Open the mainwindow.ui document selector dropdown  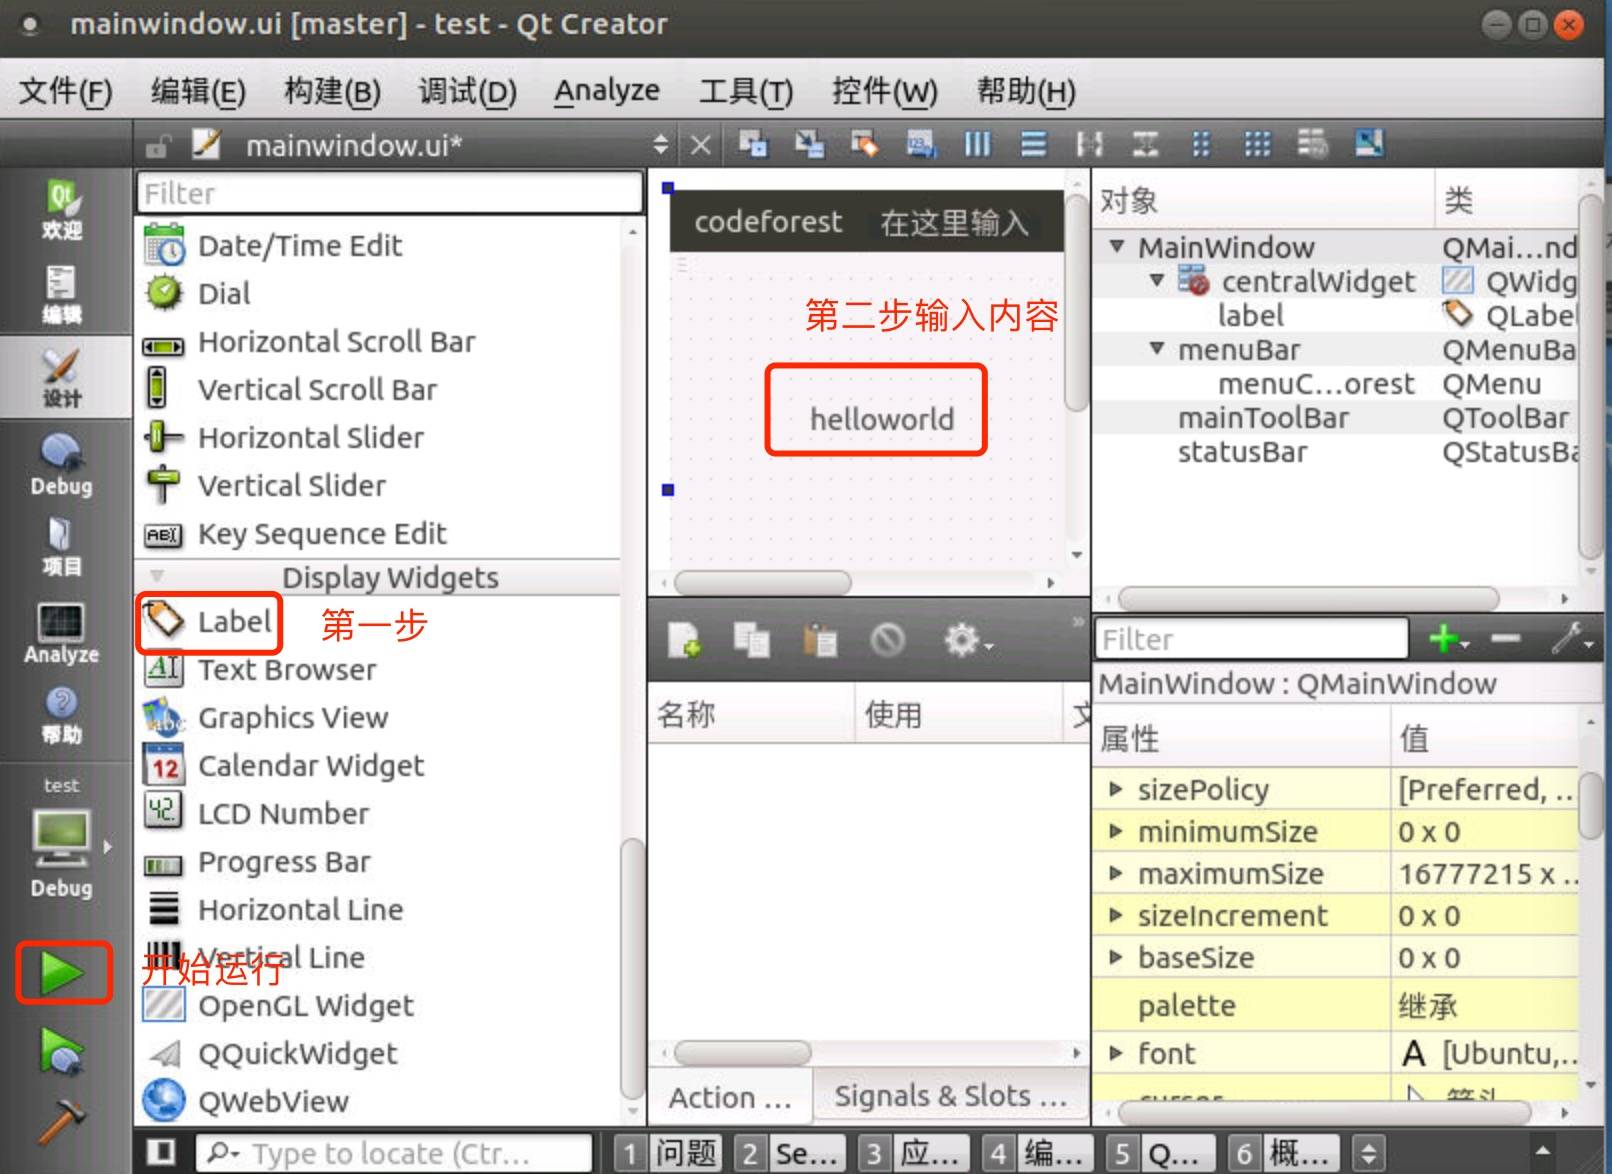tap(660, 145)
